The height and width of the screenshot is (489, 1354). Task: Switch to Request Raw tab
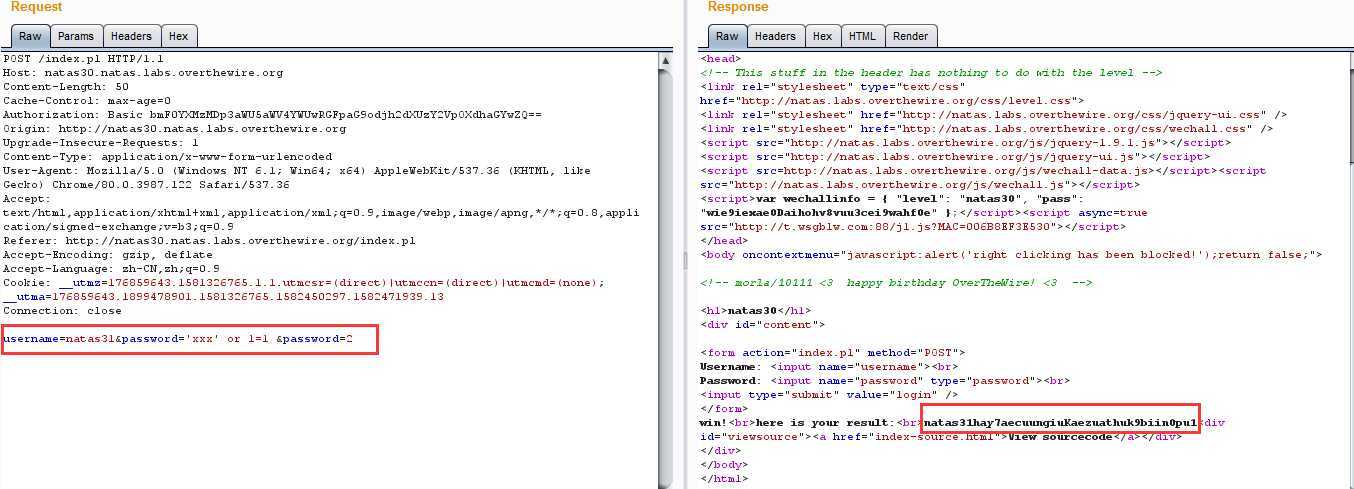point(30,36)
